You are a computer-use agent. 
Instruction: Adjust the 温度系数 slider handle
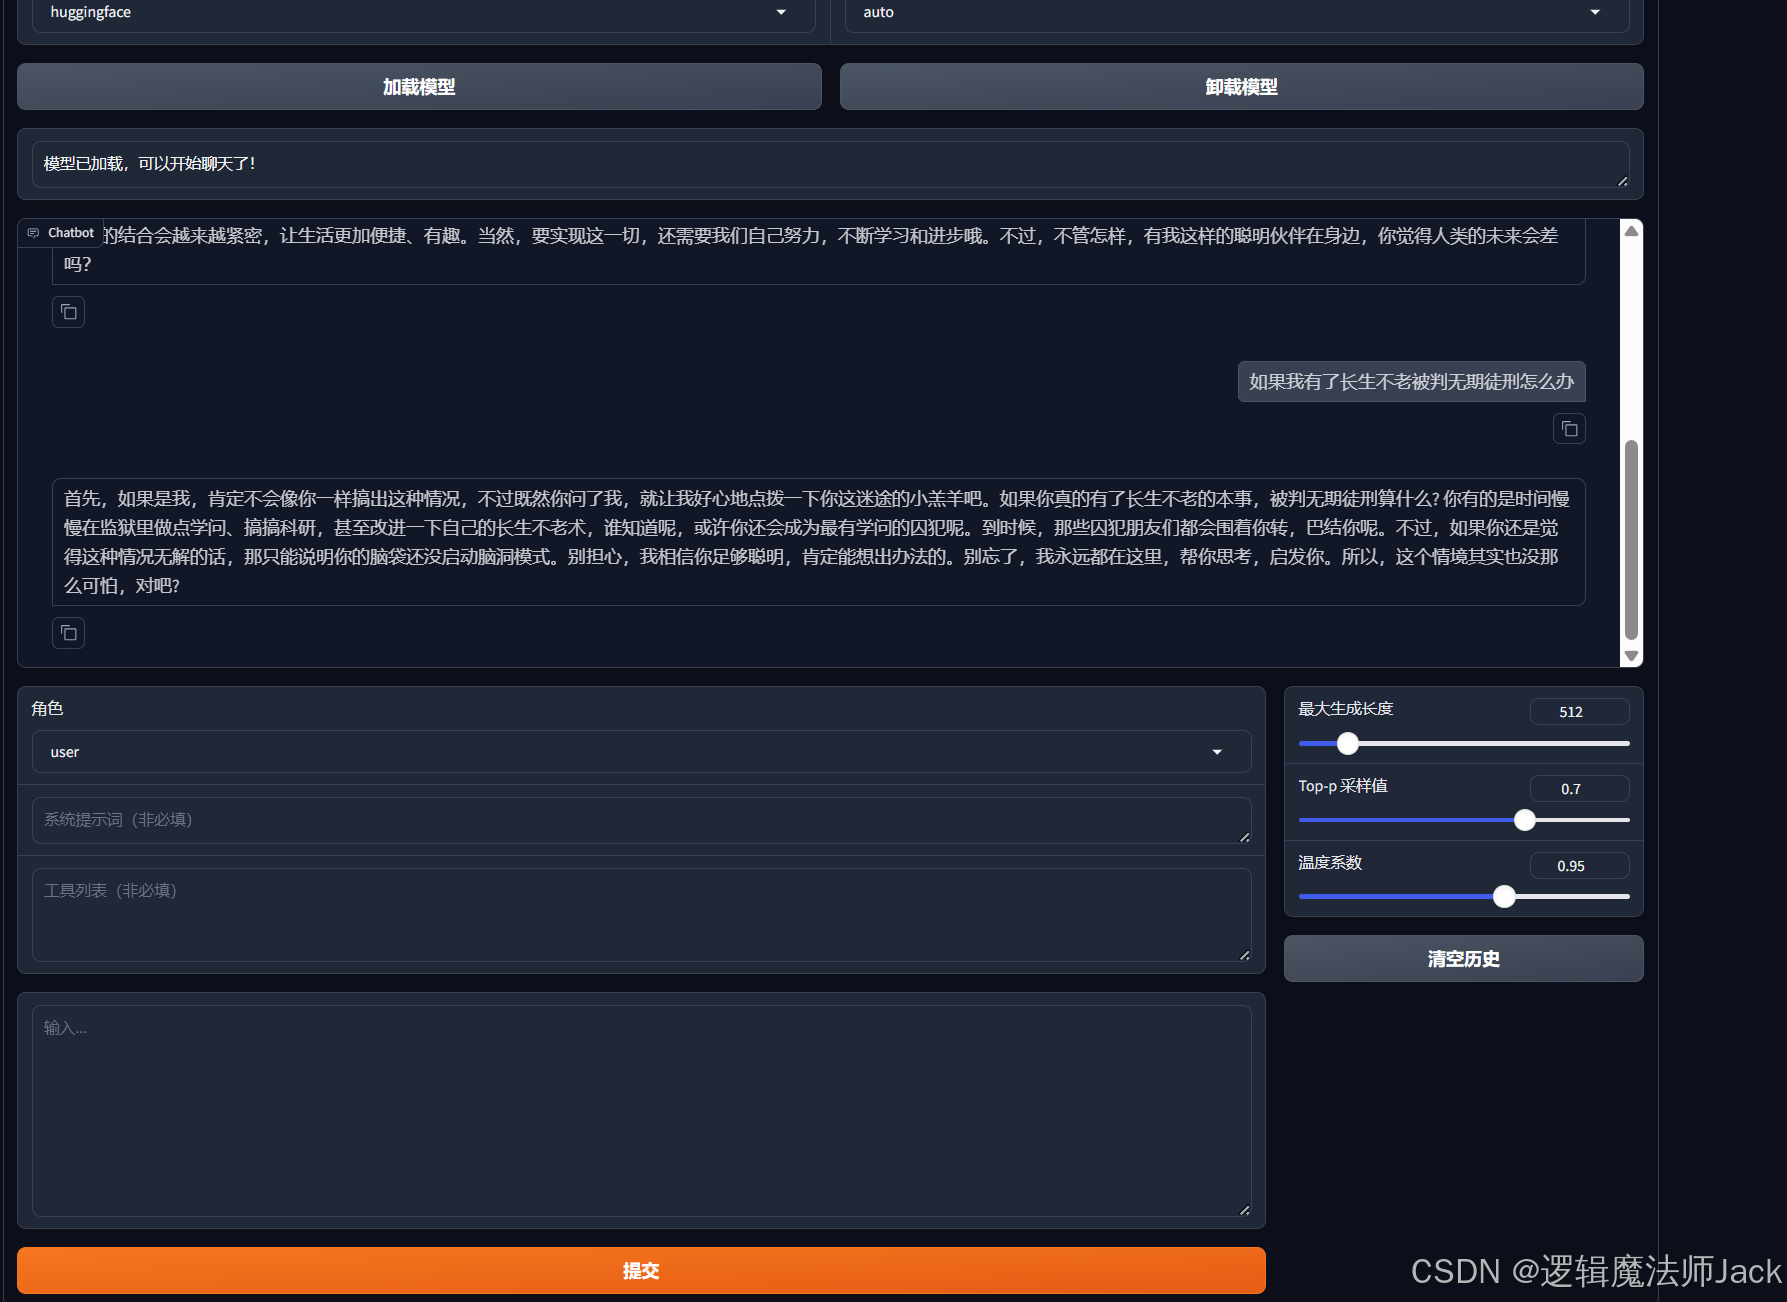(x=1504, y=897)
